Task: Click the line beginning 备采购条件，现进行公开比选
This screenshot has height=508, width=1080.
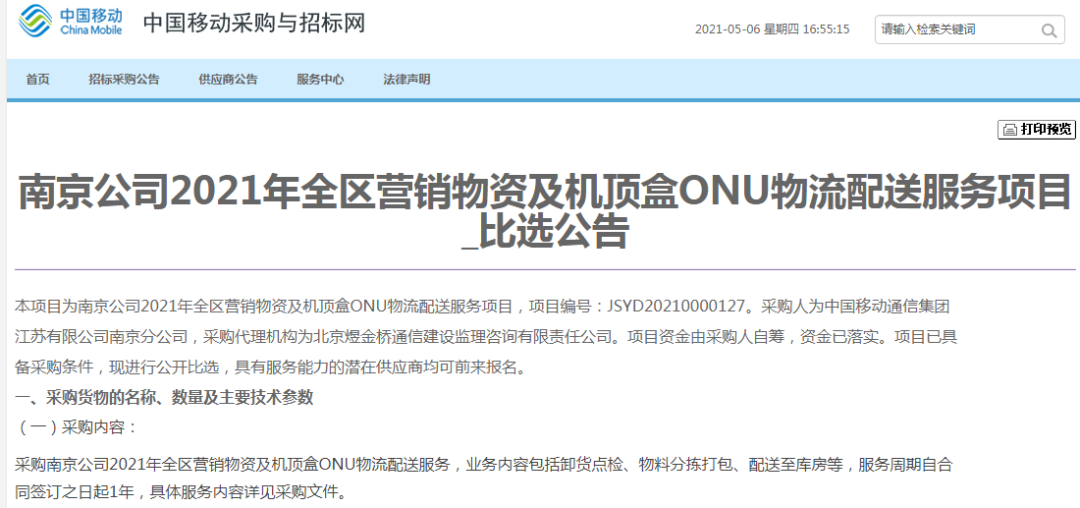Action: [271, 368]
